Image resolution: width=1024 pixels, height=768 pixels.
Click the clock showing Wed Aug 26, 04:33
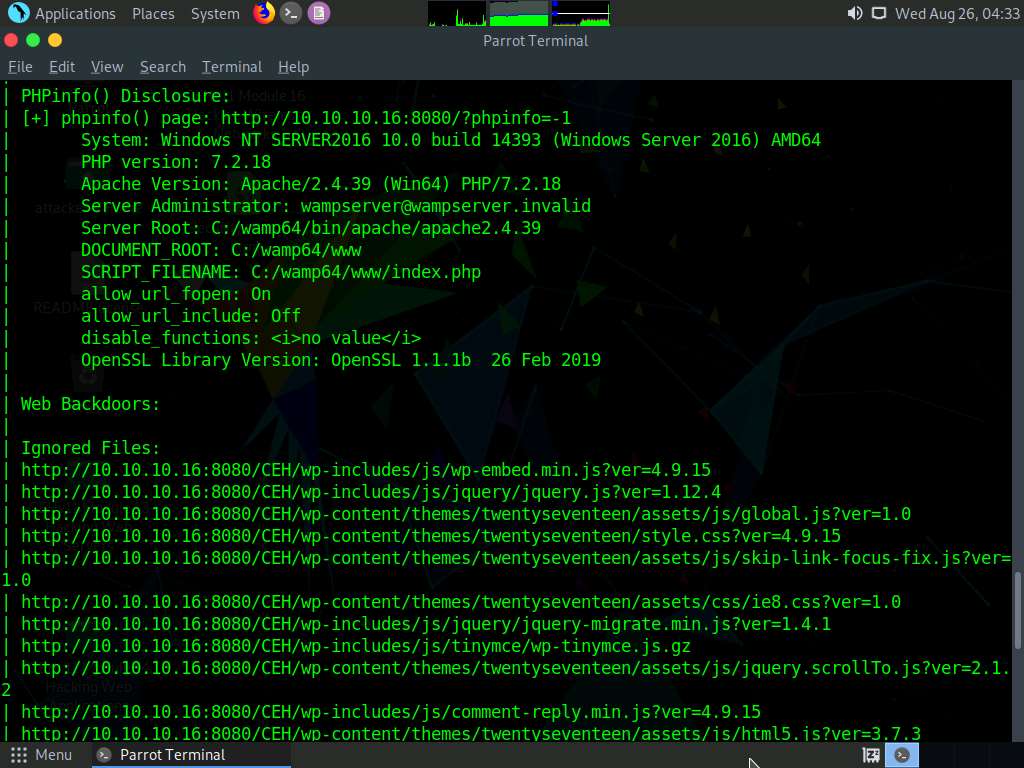click(957, 14)
